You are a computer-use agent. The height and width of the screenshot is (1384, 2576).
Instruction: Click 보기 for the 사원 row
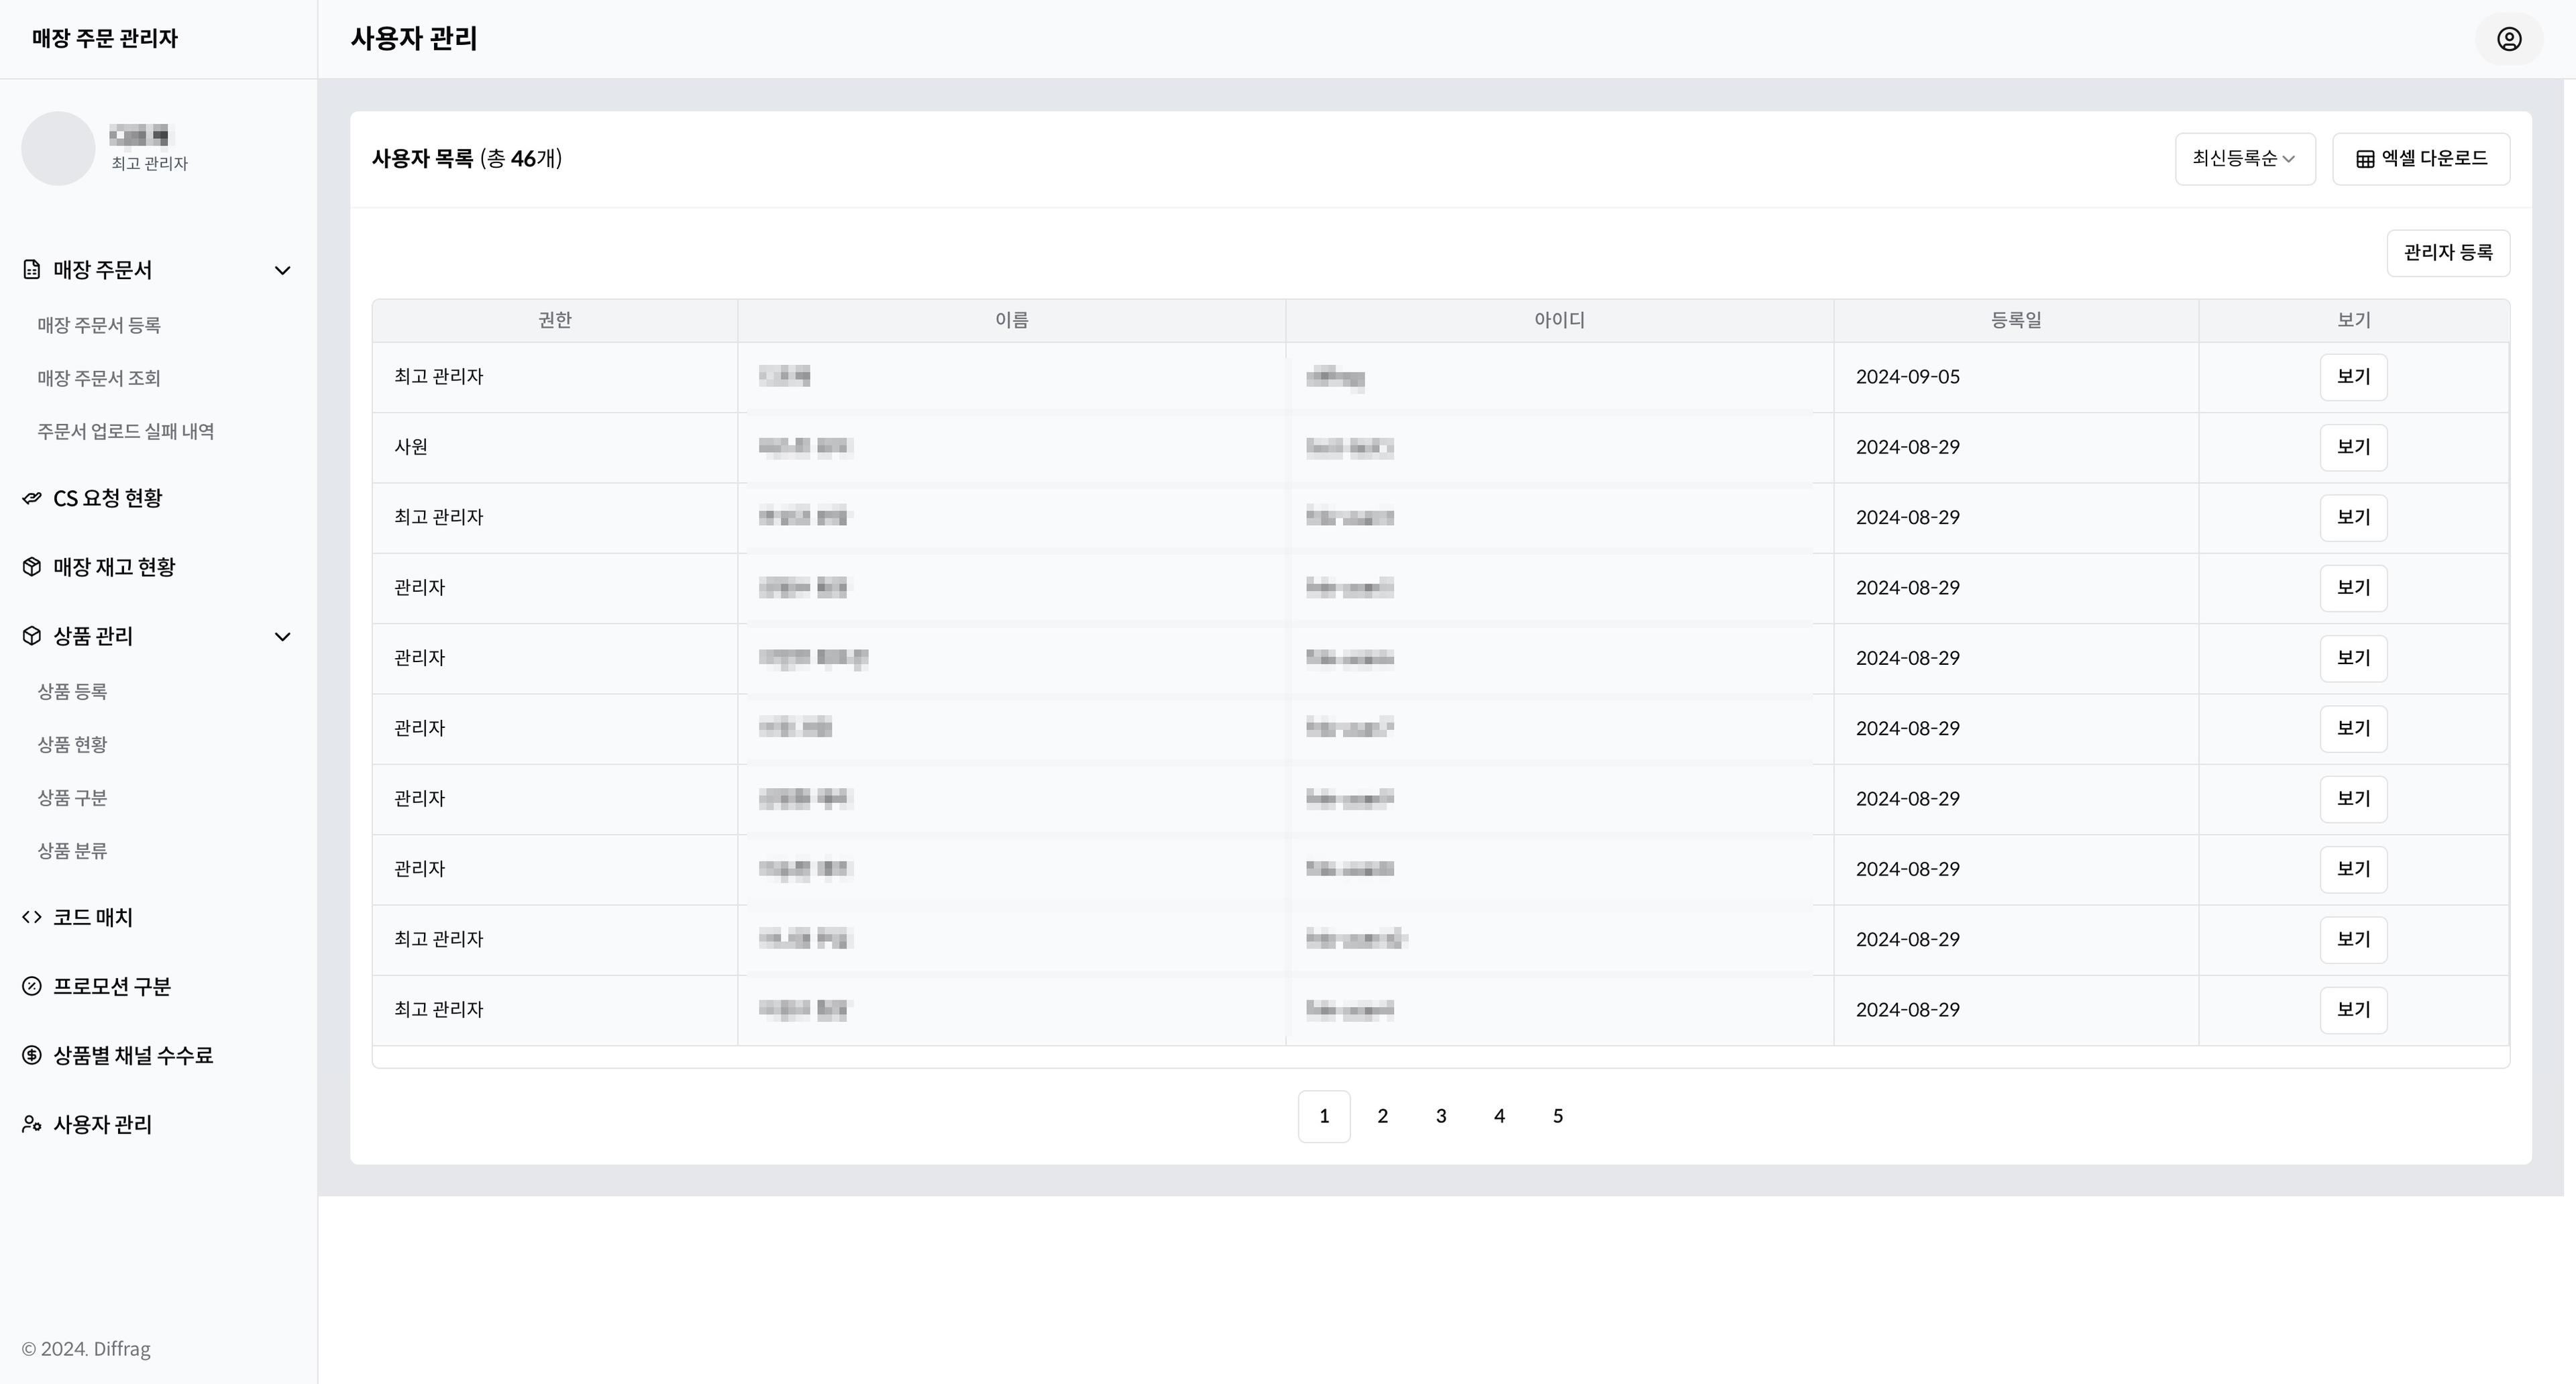[2353, 447]
